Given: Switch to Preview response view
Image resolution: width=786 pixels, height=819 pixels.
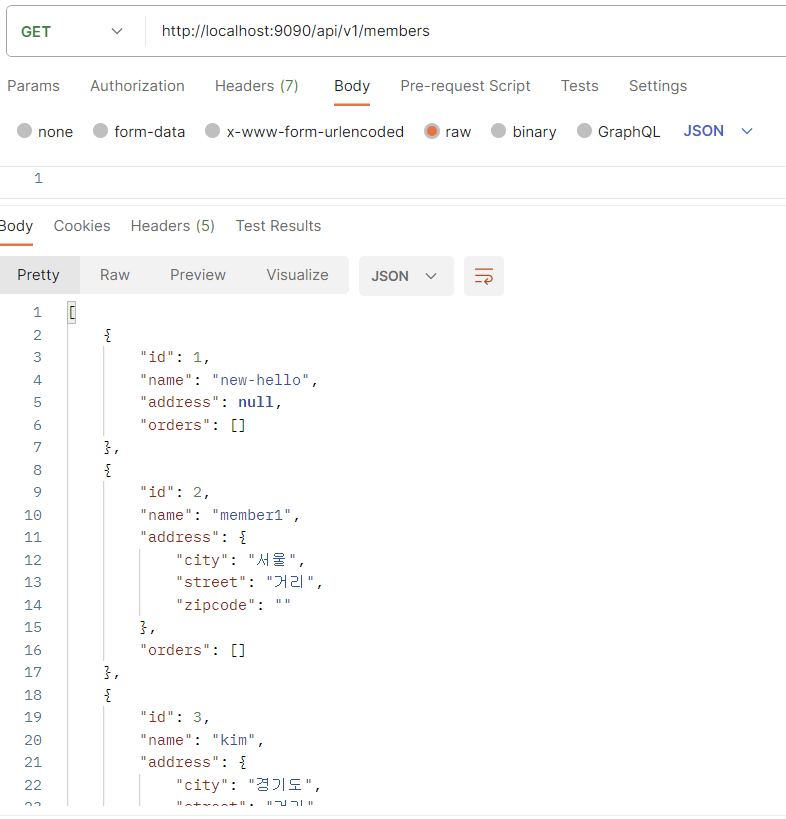Looking at the screenshot, I should [x=198, y=275].
